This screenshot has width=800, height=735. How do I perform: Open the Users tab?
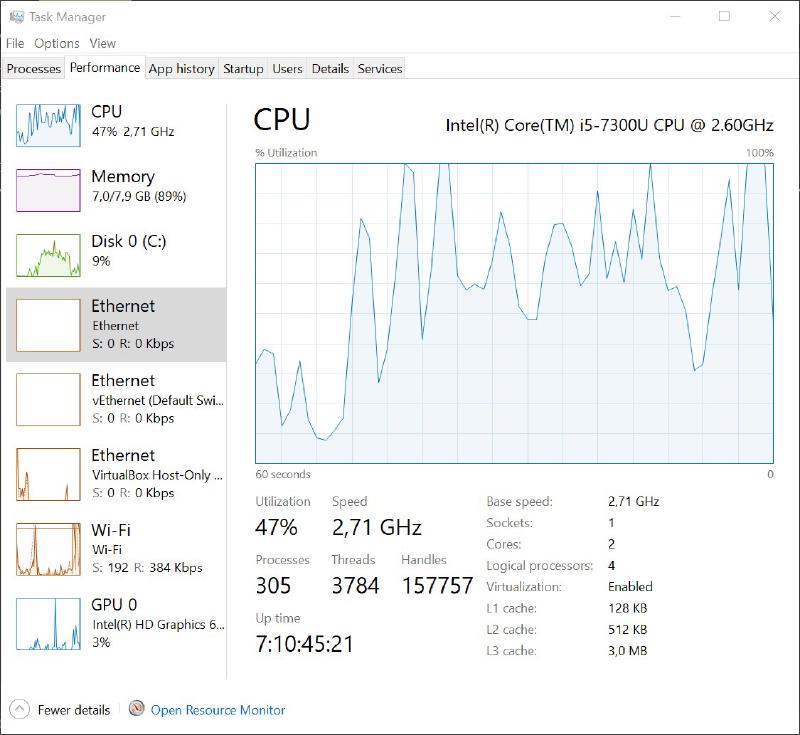287,68
